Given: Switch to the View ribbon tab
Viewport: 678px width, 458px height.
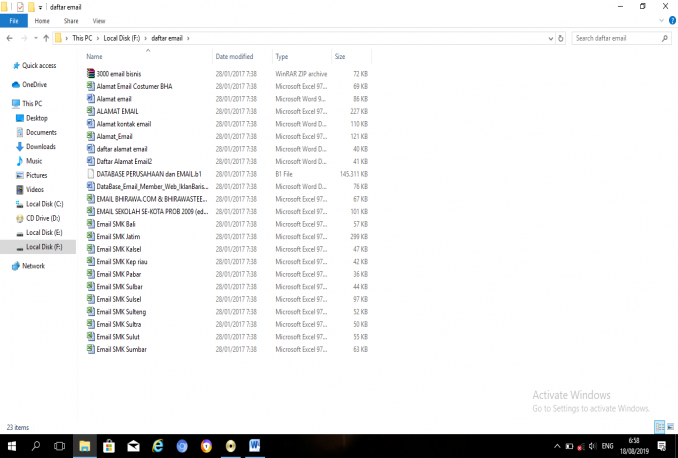Looking at the screenshot, I should coord(98,20).
